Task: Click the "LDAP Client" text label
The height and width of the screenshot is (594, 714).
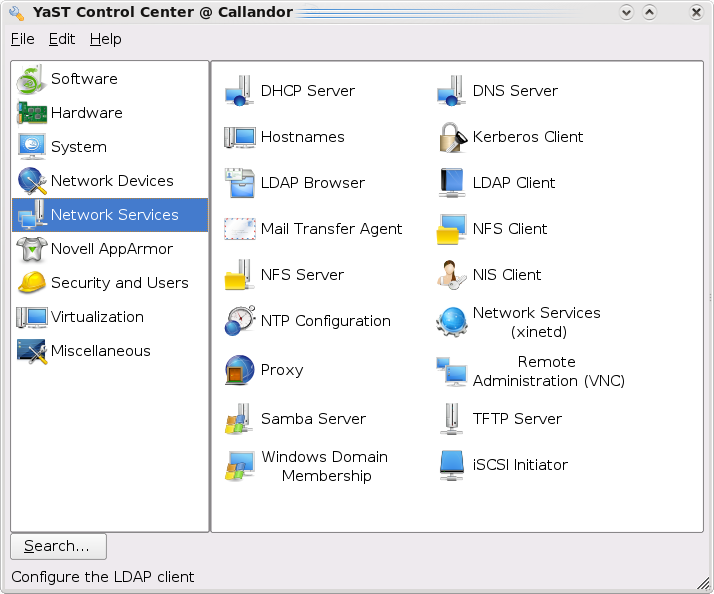Action: [x=514, y=183]
